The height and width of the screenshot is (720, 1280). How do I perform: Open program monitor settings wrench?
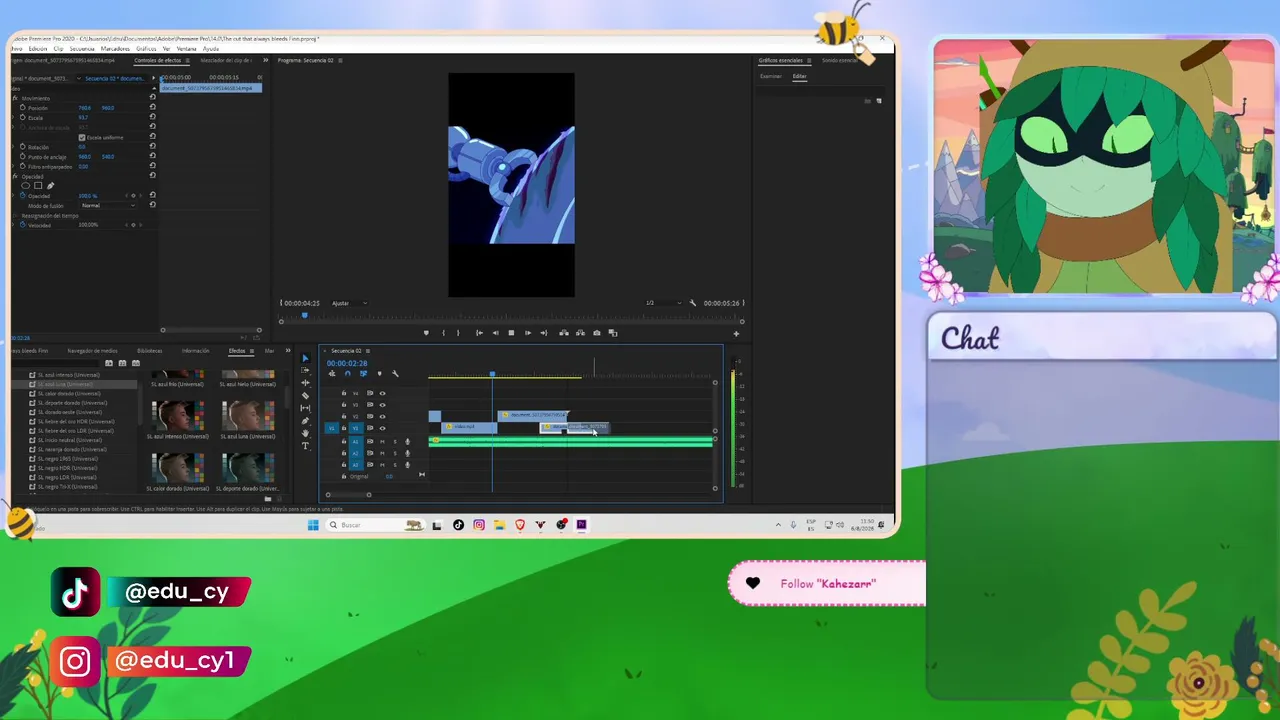692,303
